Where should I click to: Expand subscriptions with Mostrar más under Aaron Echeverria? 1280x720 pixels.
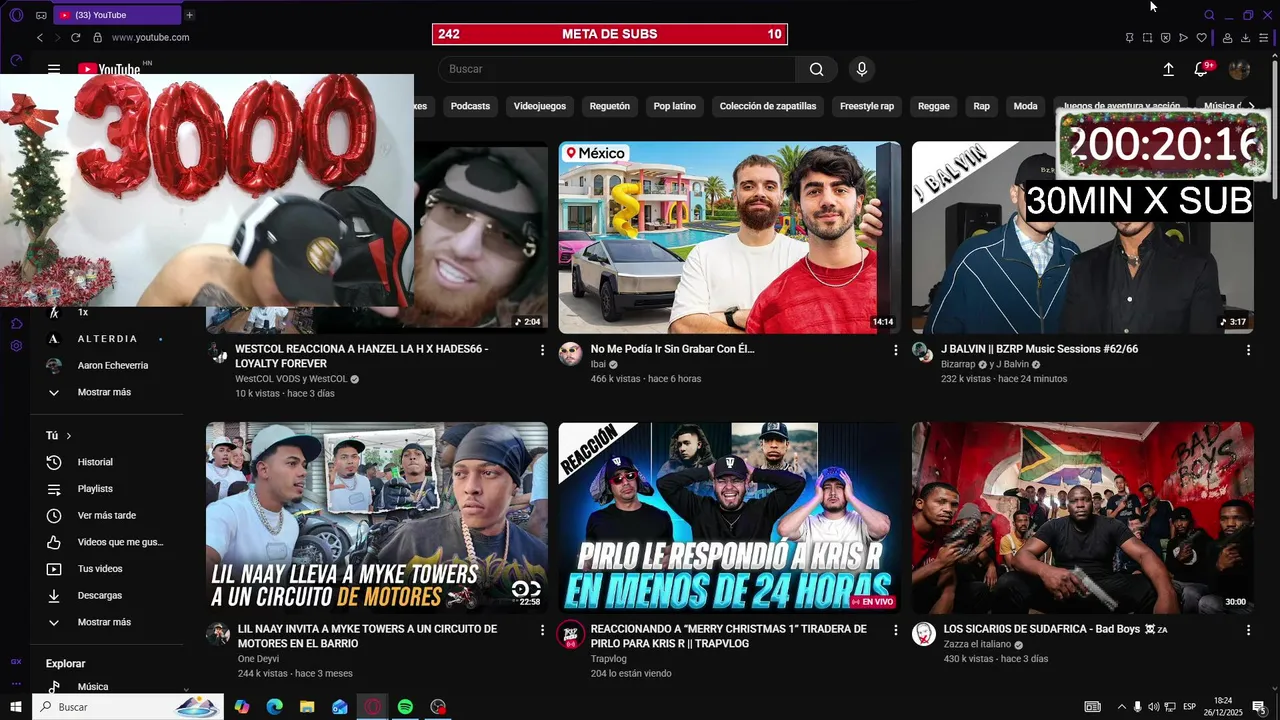click(x=104, y=392)
